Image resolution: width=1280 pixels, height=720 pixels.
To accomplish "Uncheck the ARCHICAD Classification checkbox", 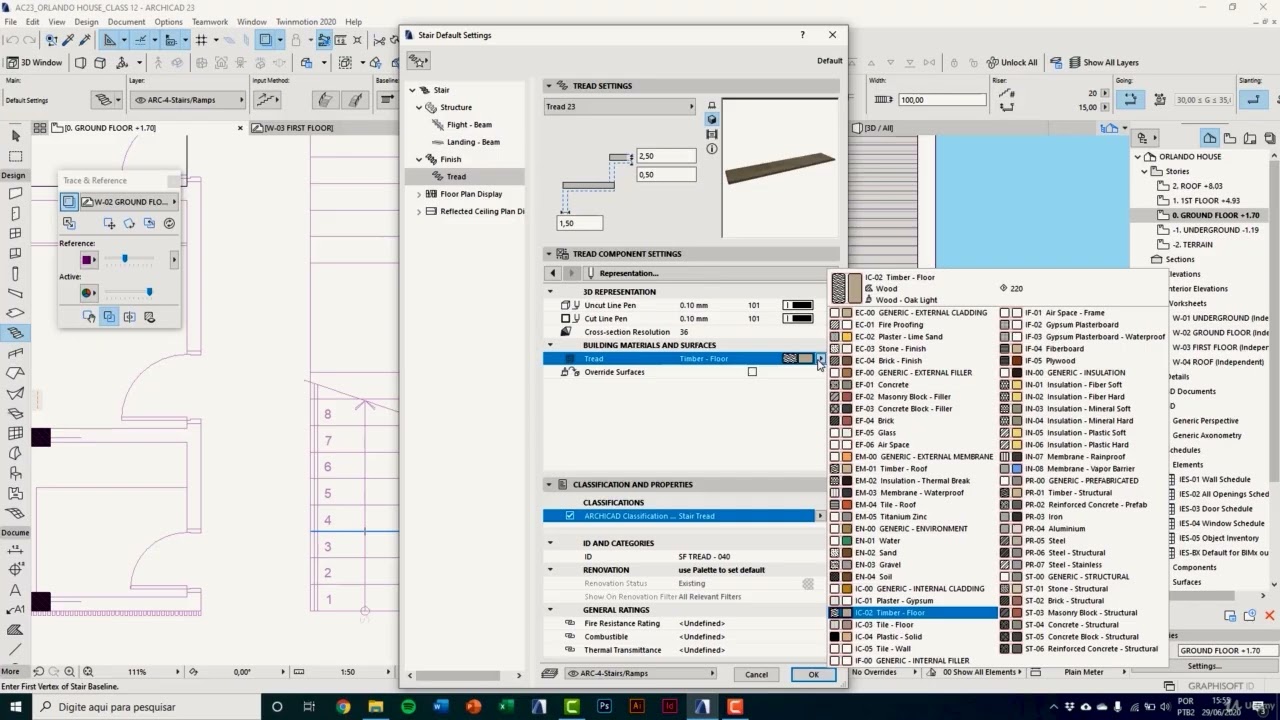I will coord(570,516).
